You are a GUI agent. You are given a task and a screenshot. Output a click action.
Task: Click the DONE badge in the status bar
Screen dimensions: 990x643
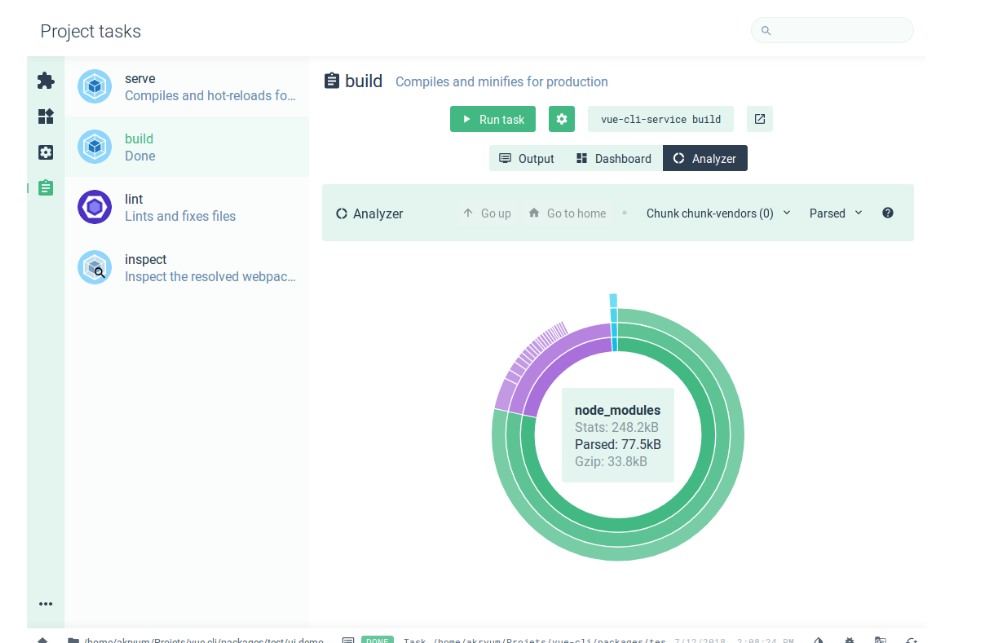[377, 639]
